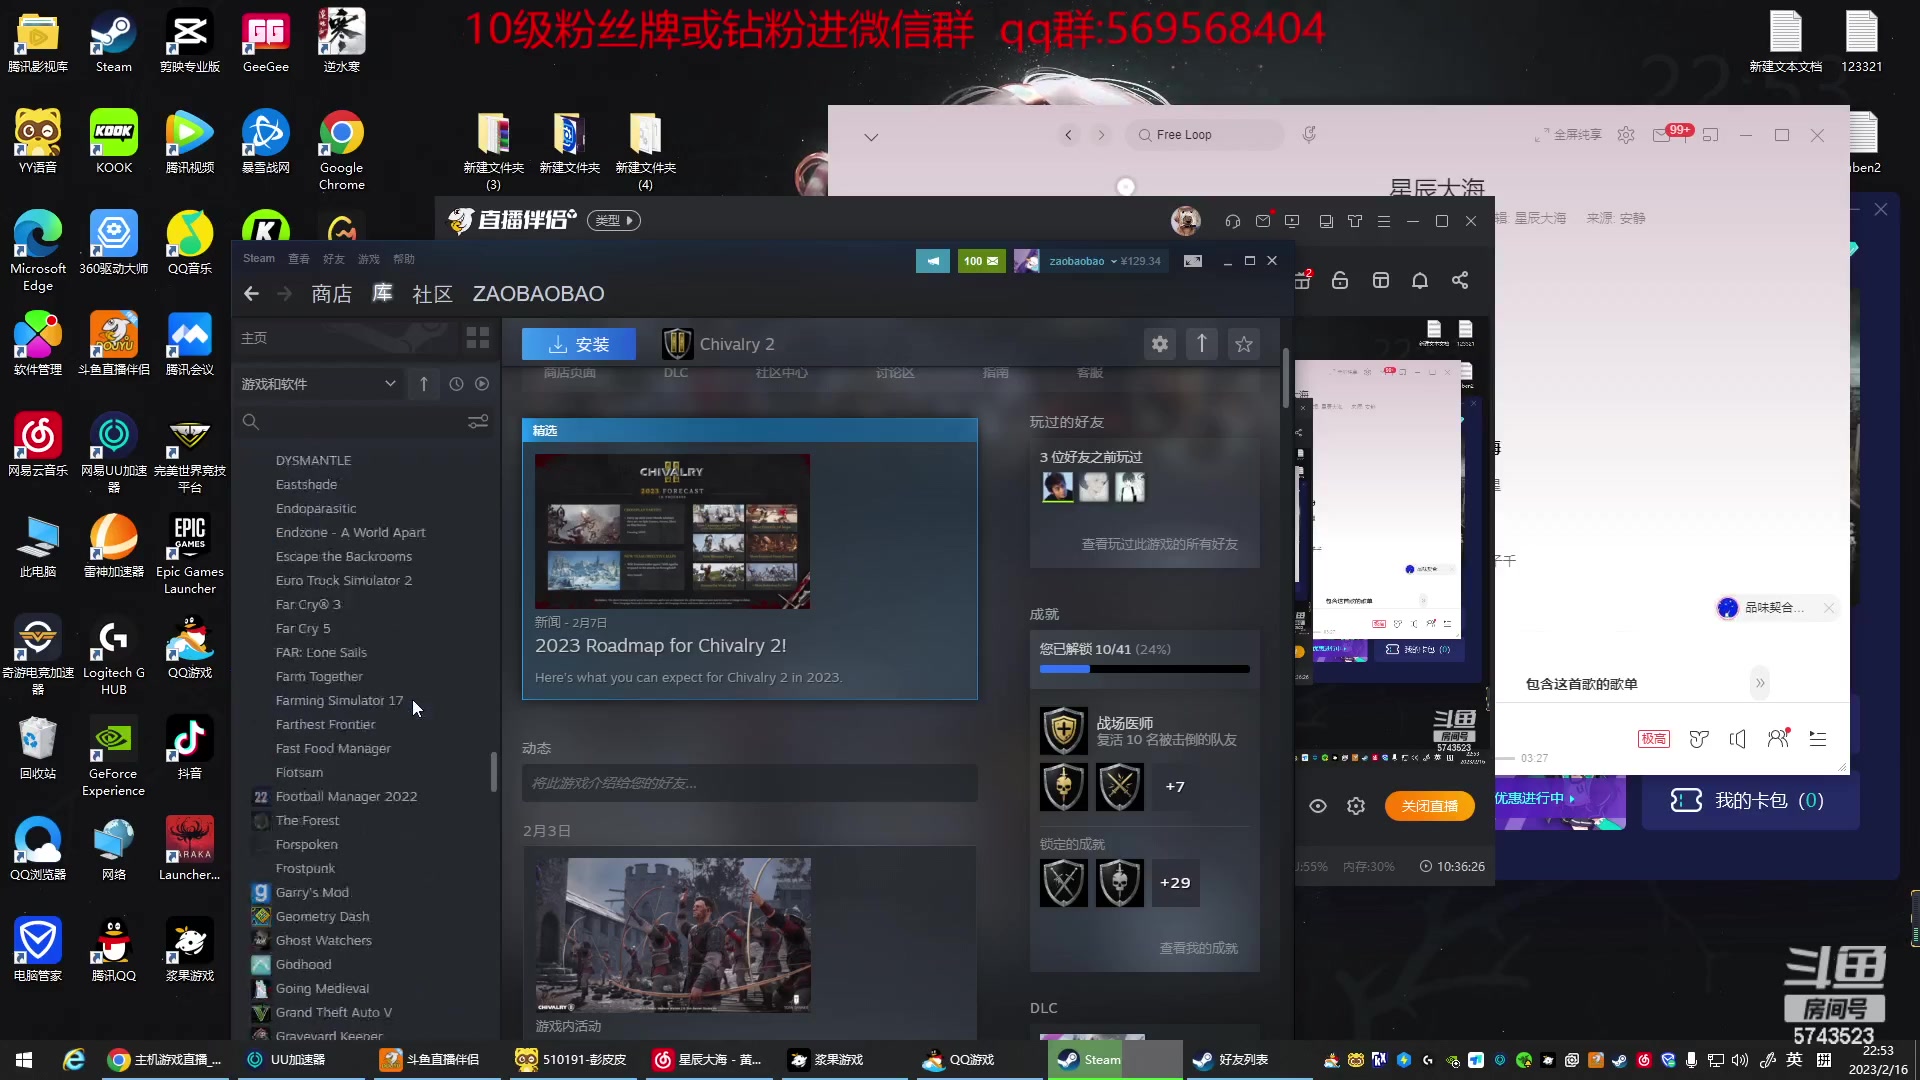Image resolution: width=1920 pixels, height=1080 pixels.
Task: Select Euro Truck Simulator 2 in list
Action: (343, 580)
